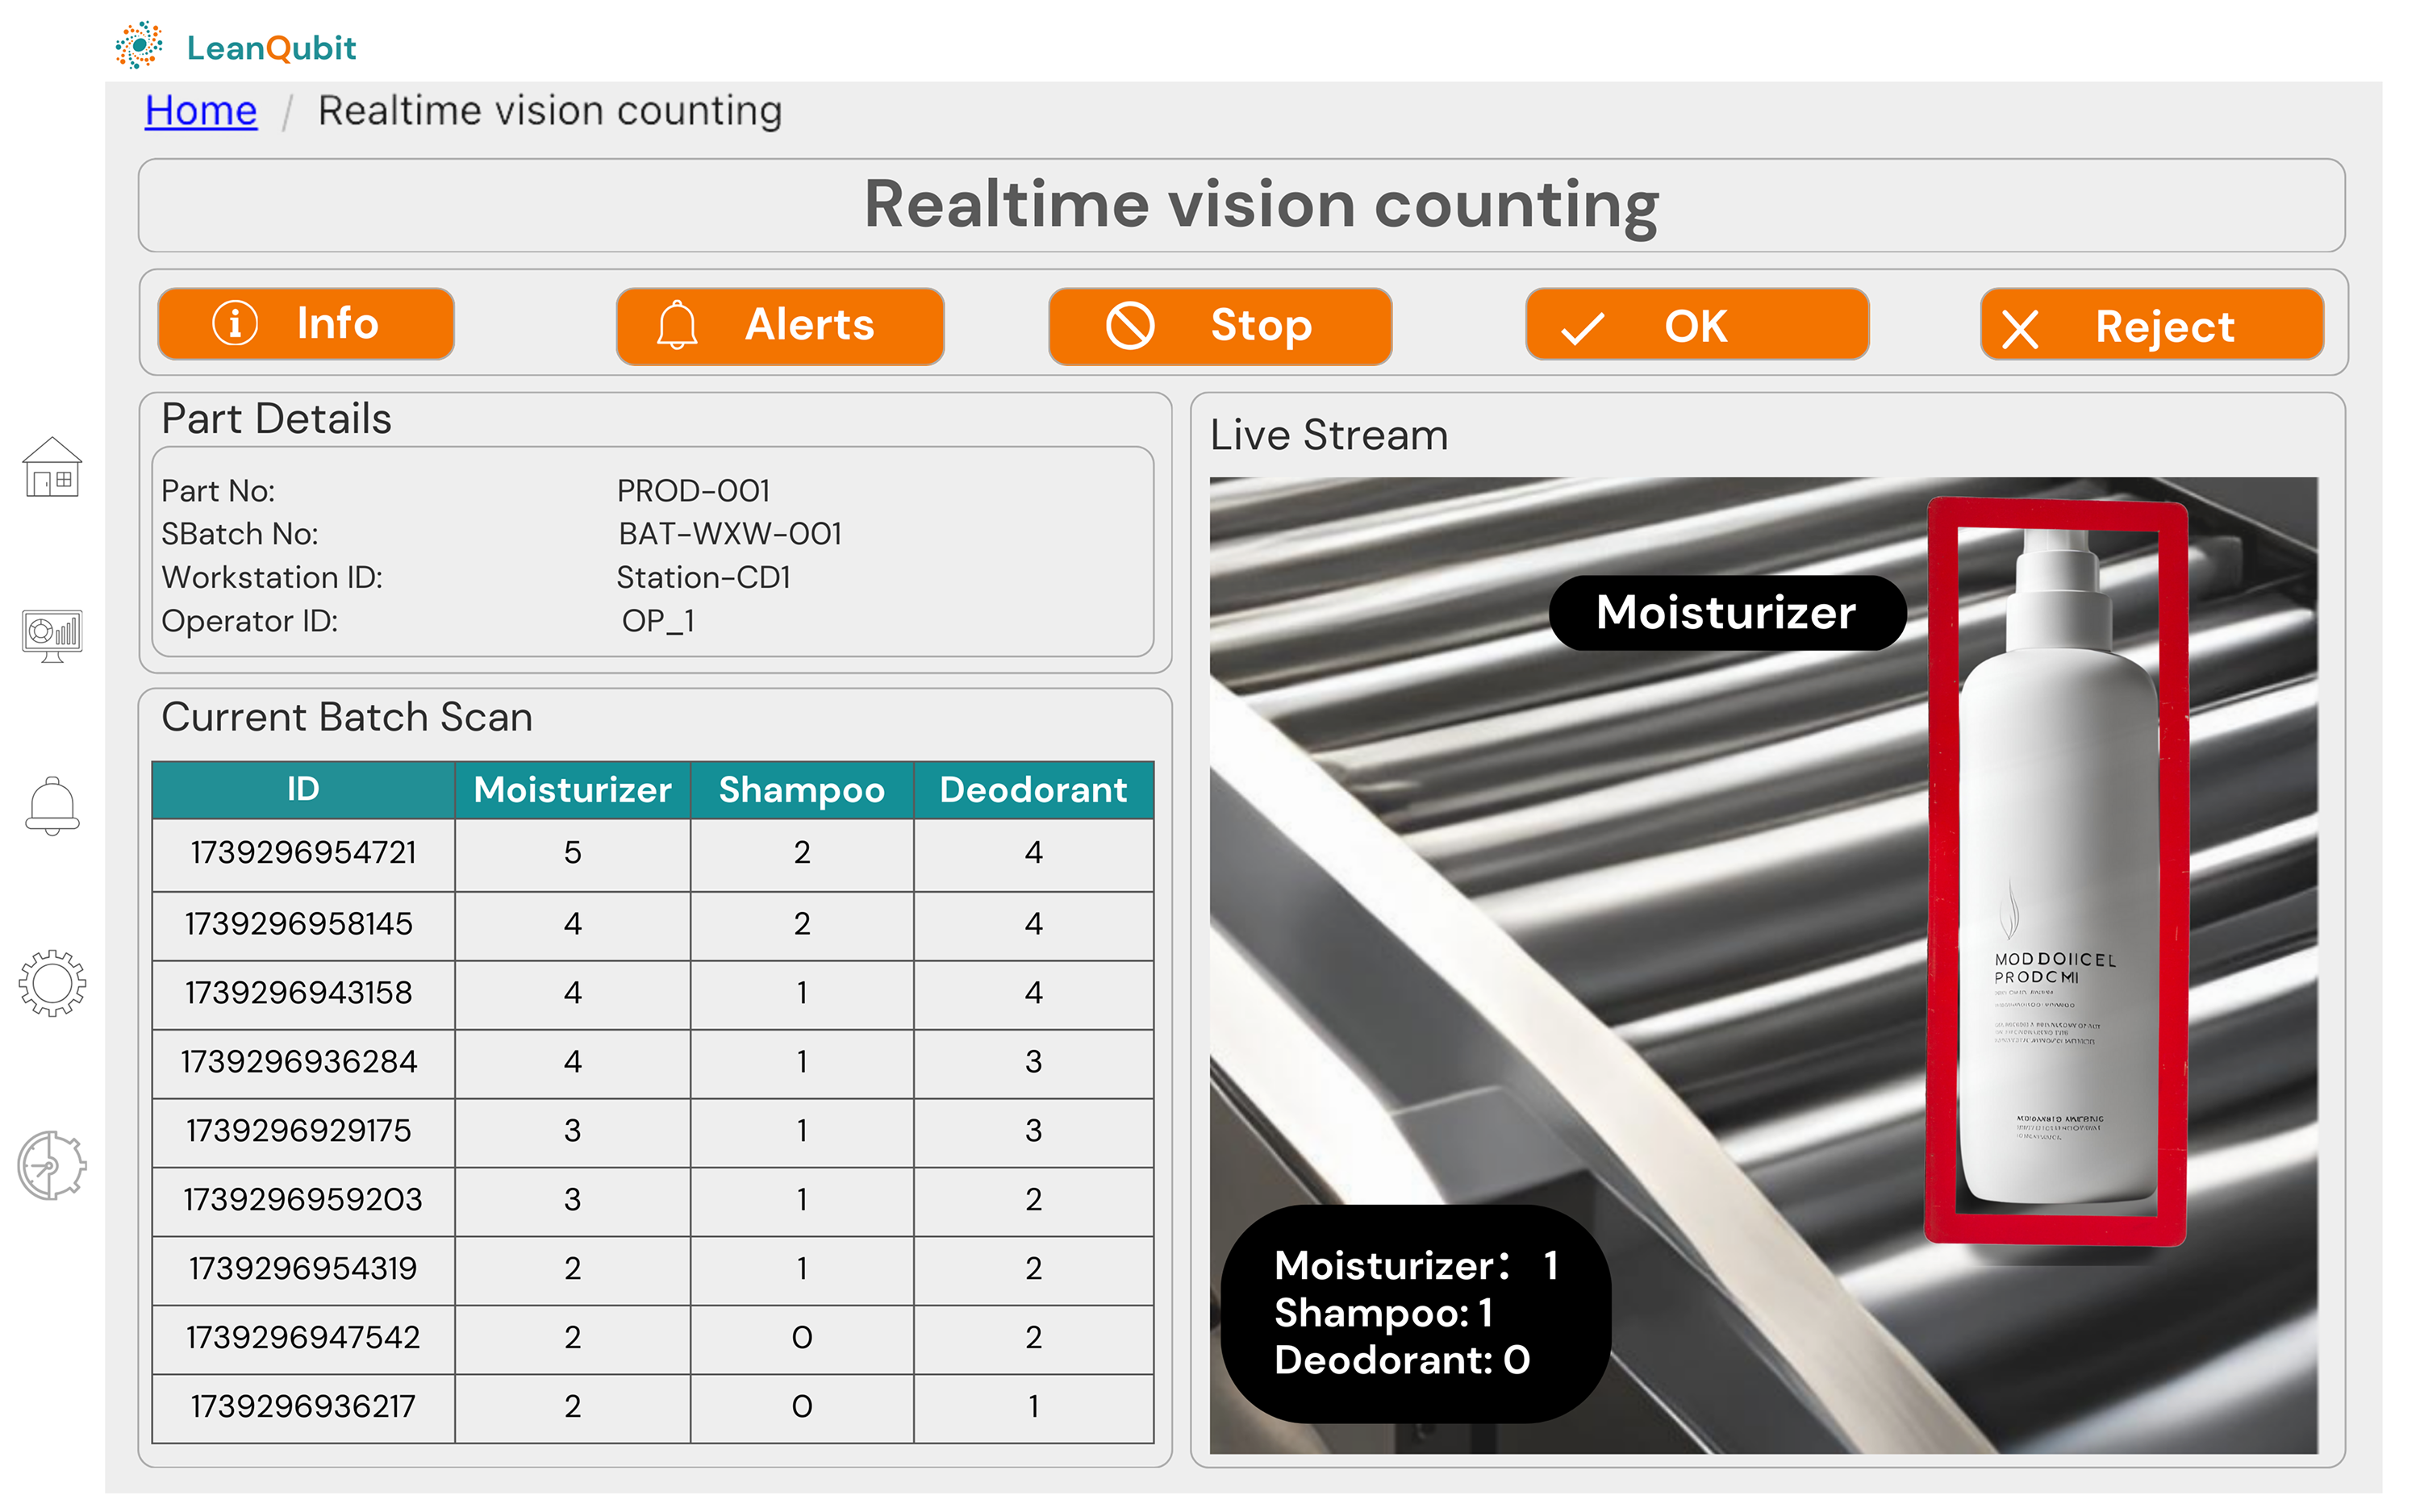Viewport: 2420px width, 1512px height.
Task: Click the Moisturizer column header
Action: coord(572,790)
